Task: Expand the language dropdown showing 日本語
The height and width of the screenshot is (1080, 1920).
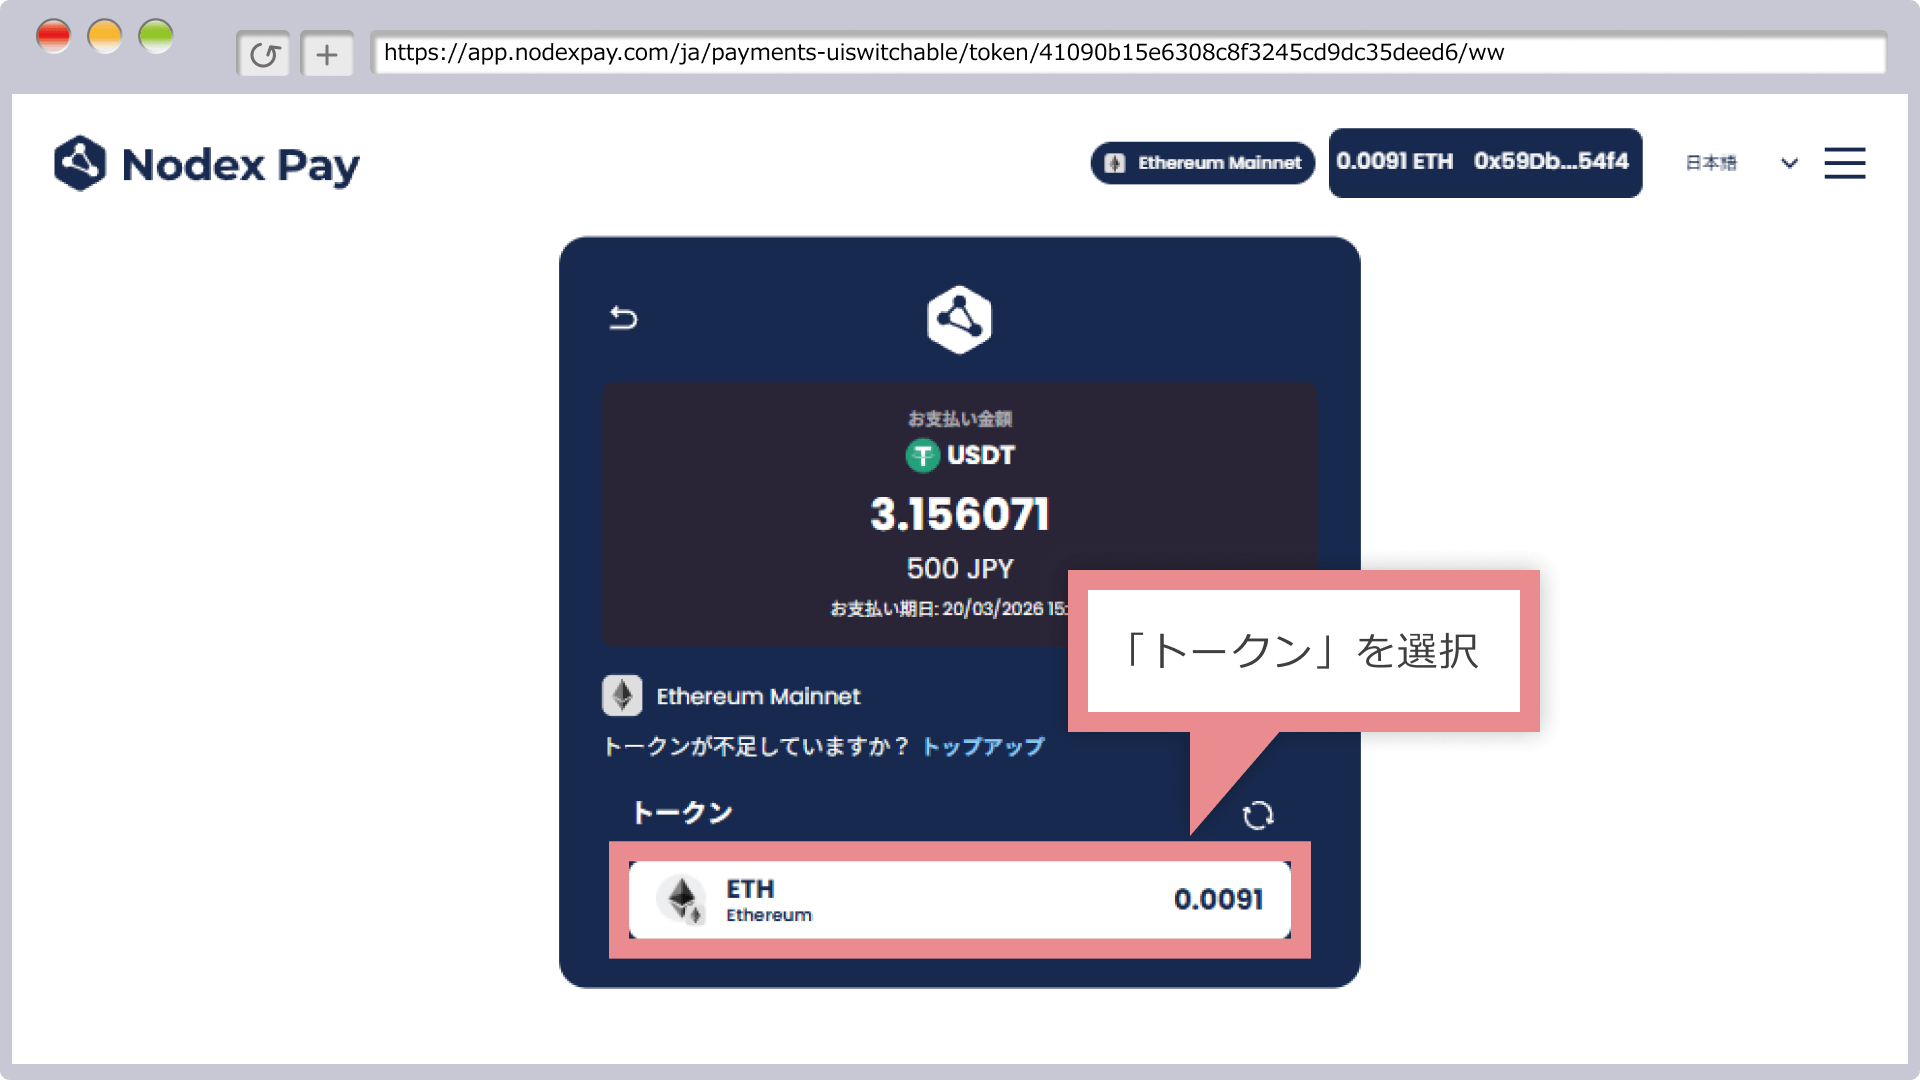Action: click(1741, 163)
